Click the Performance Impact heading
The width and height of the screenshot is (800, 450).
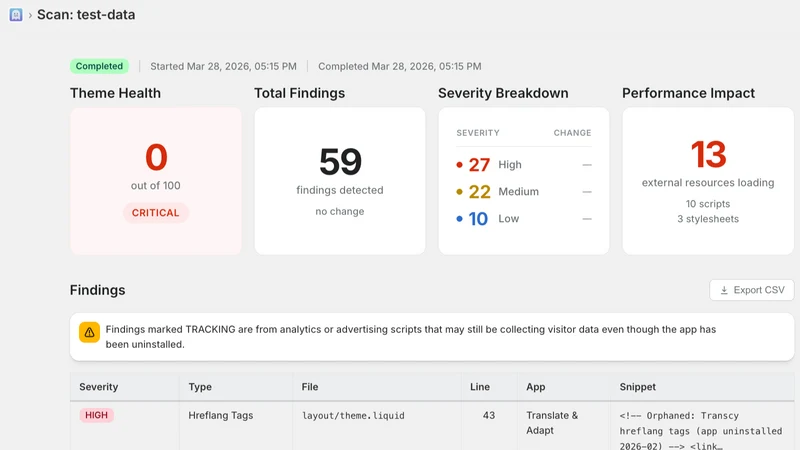click(x=688, y=93)
